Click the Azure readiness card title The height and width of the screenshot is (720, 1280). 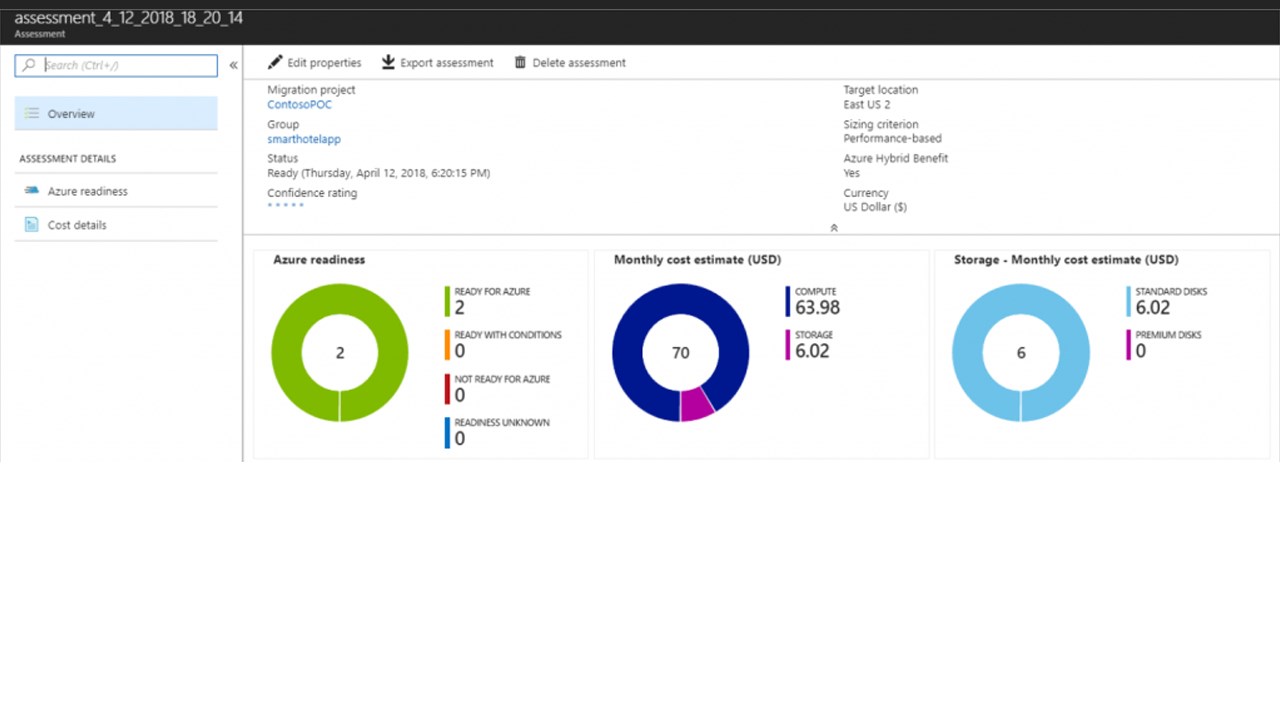319,259
